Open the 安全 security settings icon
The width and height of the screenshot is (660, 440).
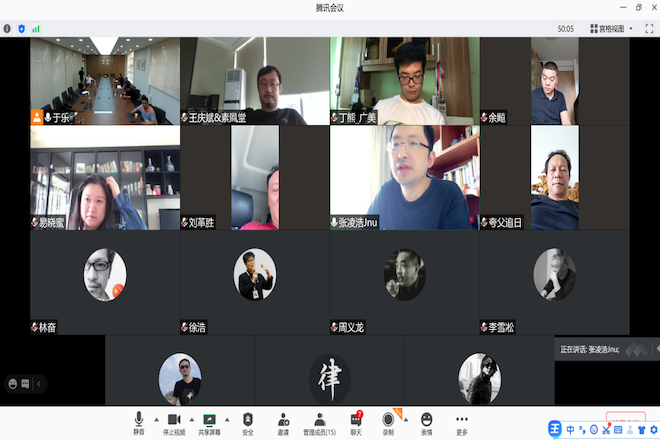click(x=248, y=422)
